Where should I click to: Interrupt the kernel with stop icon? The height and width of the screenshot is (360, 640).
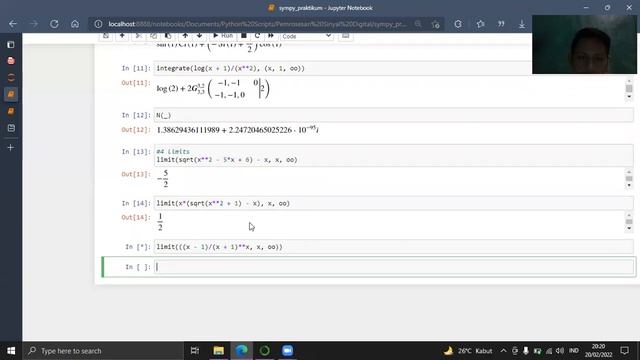[x=244, y=36]
